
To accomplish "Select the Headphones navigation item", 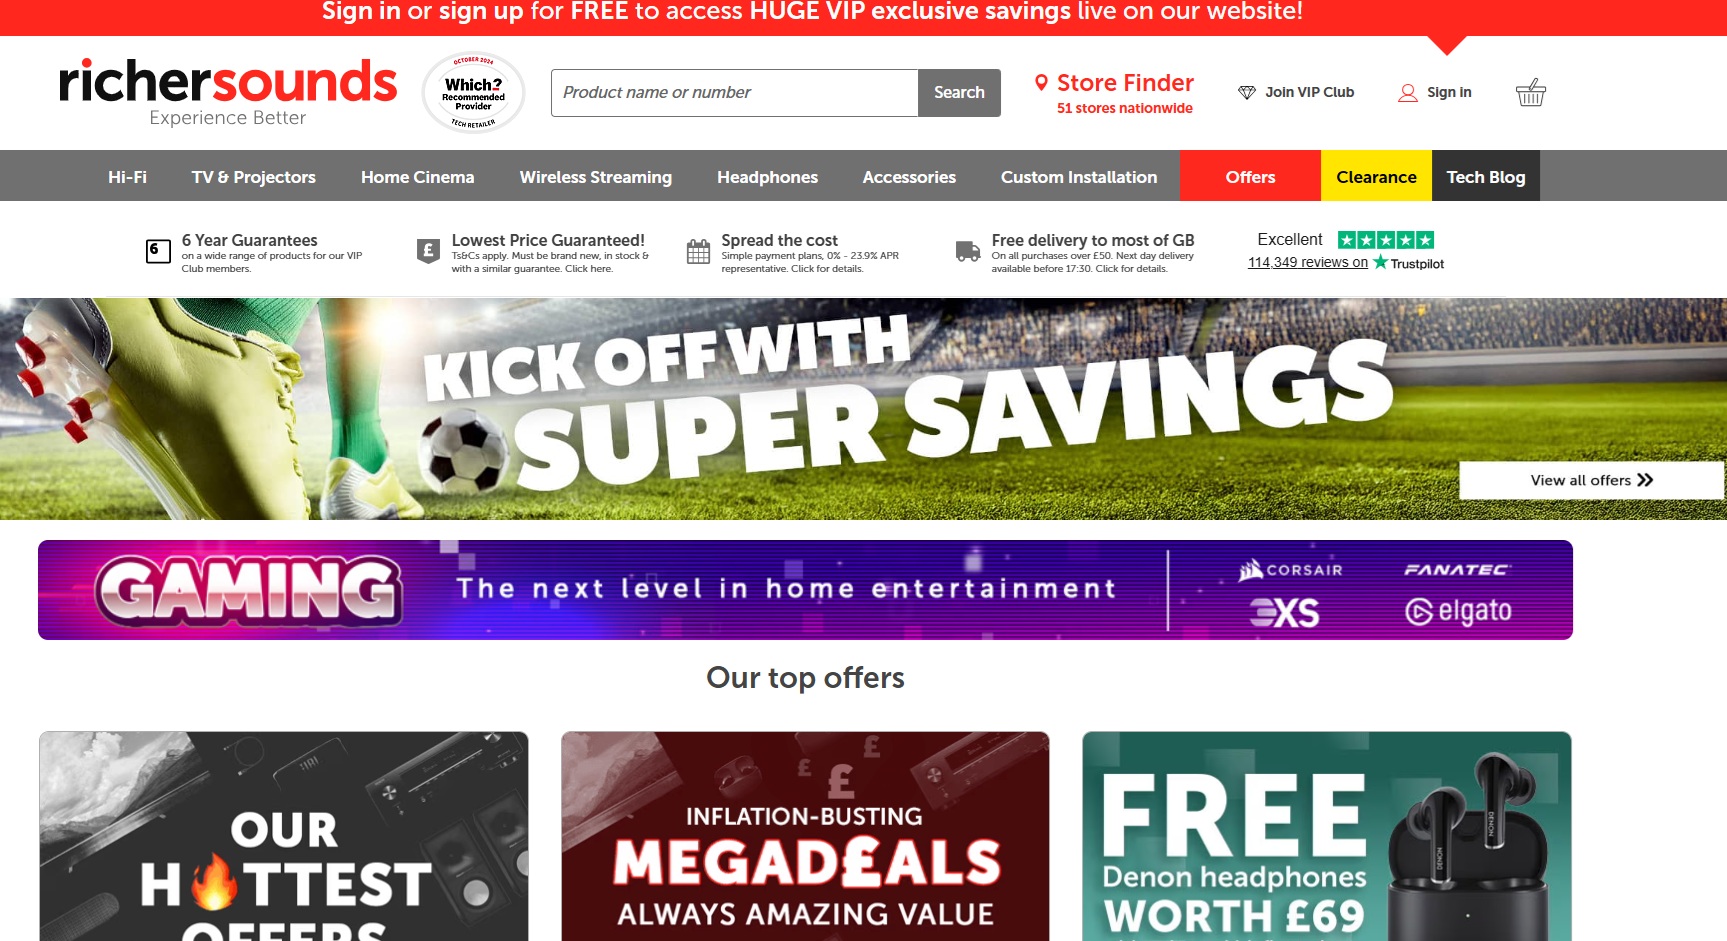I will tap(767, 177).
